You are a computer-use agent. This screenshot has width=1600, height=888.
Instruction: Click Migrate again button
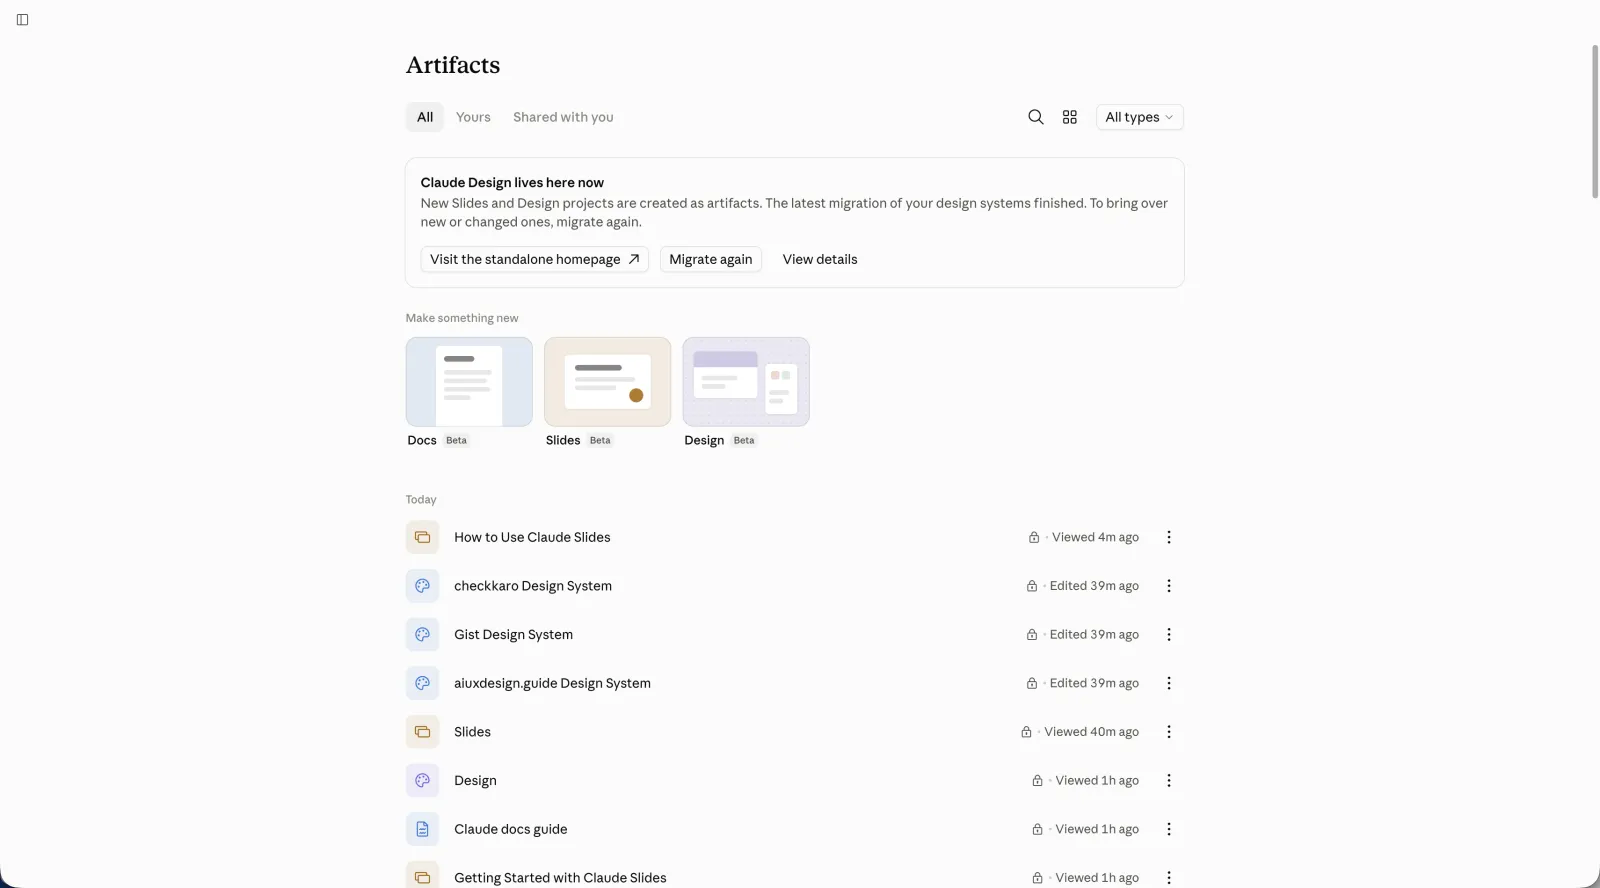[710, 259]
